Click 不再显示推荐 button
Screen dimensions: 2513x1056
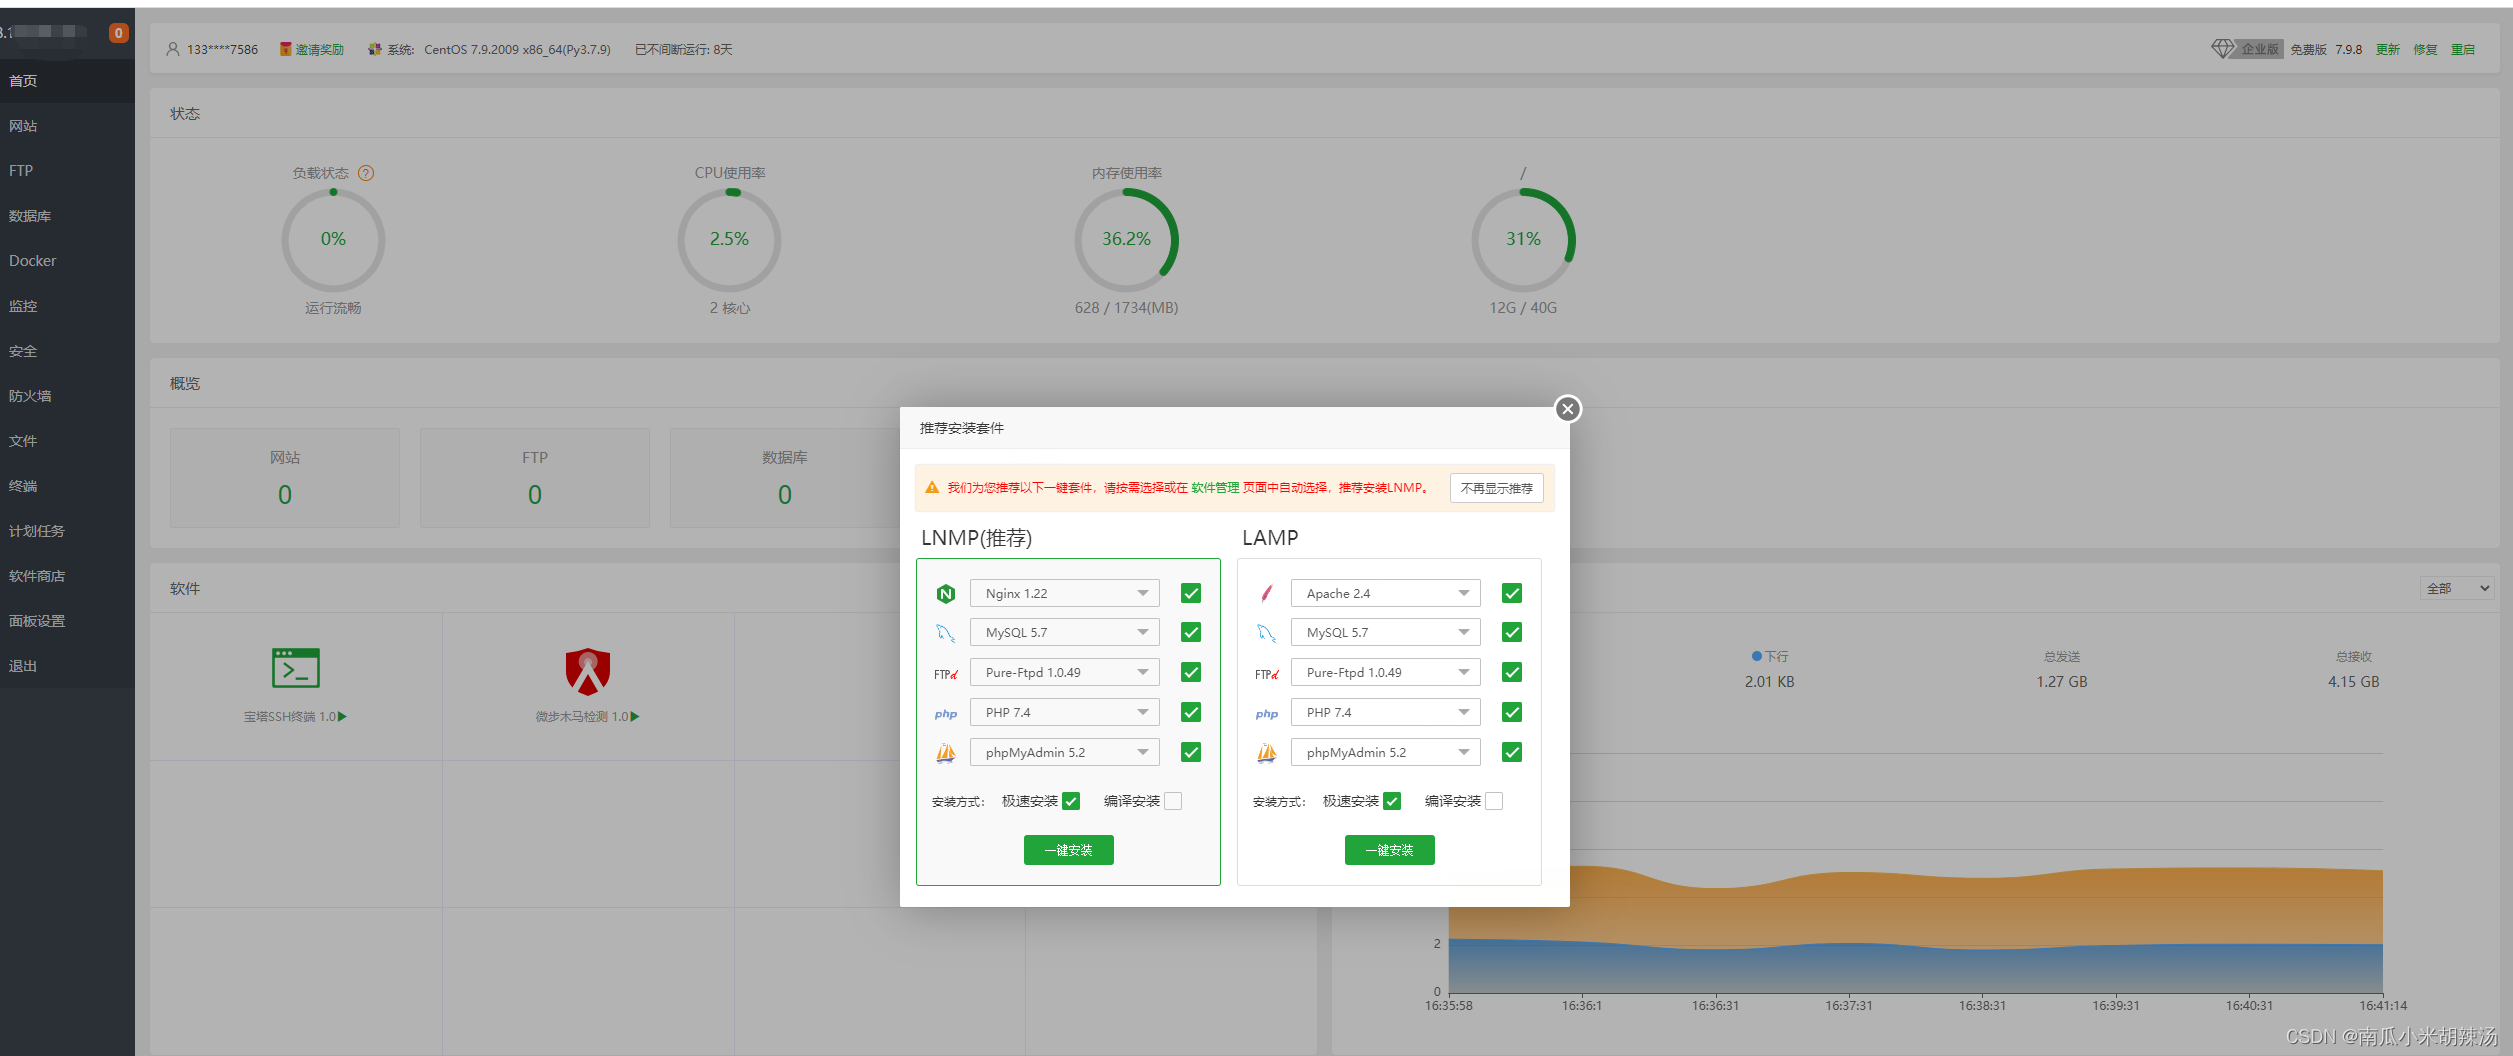pyautogui.click(x=1497, y=488)
